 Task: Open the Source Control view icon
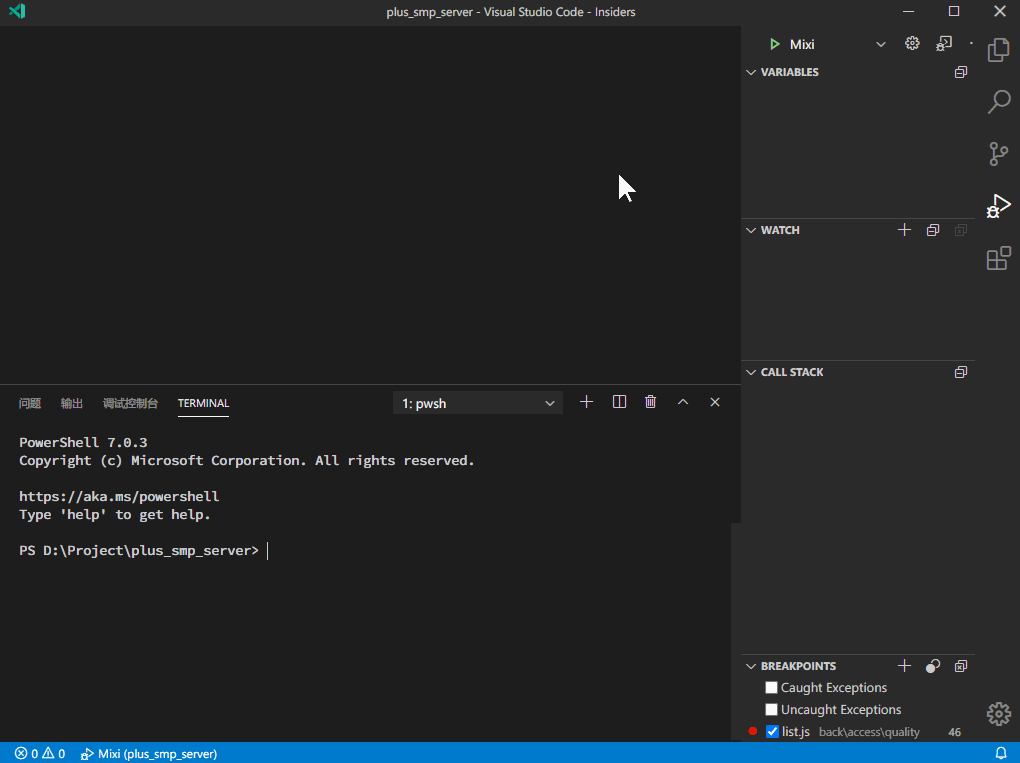(x=999, y=154)
